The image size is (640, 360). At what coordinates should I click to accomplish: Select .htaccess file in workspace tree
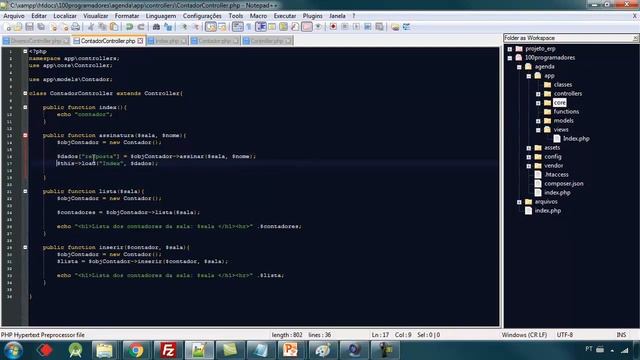(556, 174)
